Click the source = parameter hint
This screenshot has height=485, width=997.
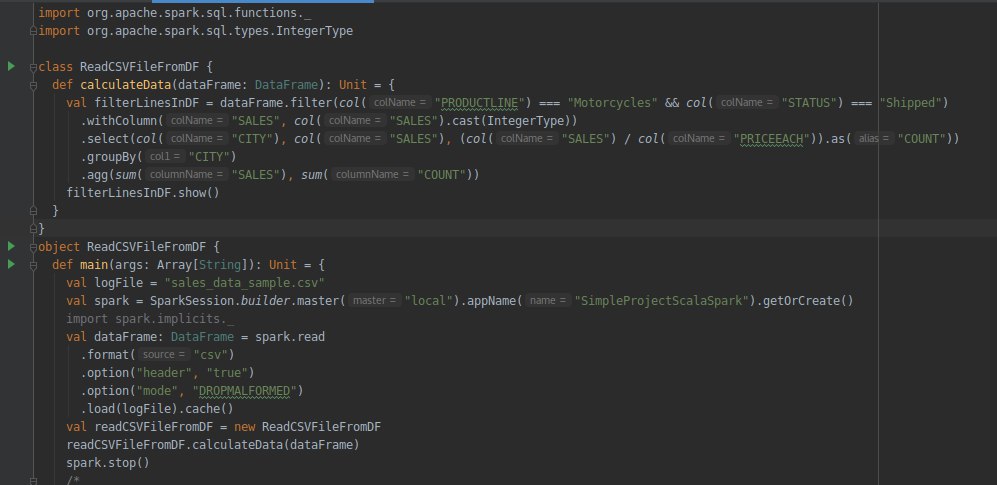[163, 355]
